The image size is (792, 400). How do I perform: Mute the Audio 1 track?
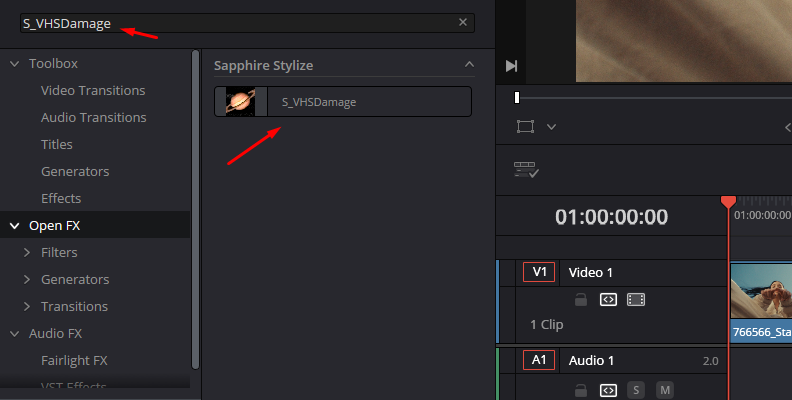click(x=665, y=390)
